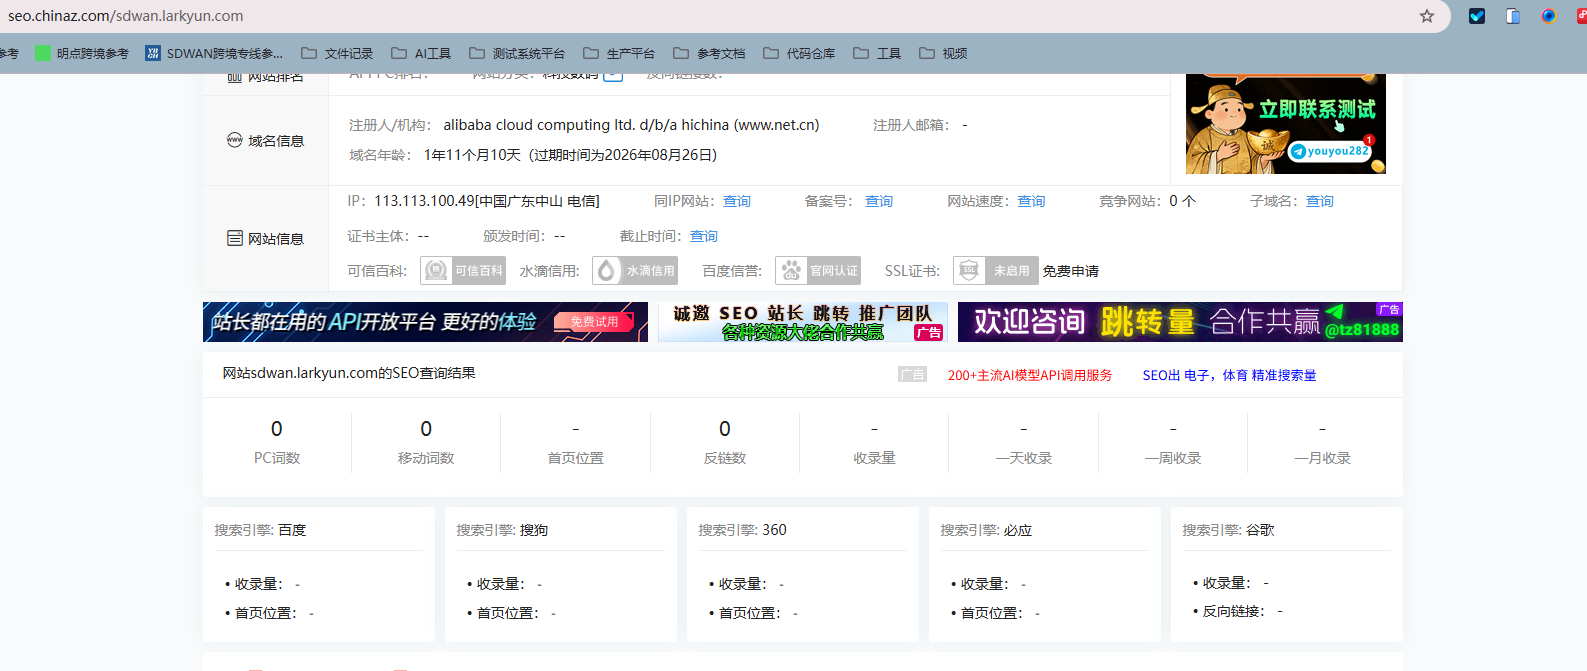1587x671 pixels.
Task: Expand the 文件记录 bookmark folder
Action: tap(337, 53)
